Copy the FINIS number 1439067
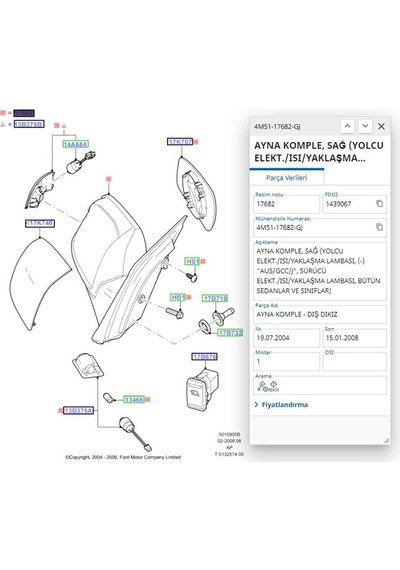 (379, 204)
